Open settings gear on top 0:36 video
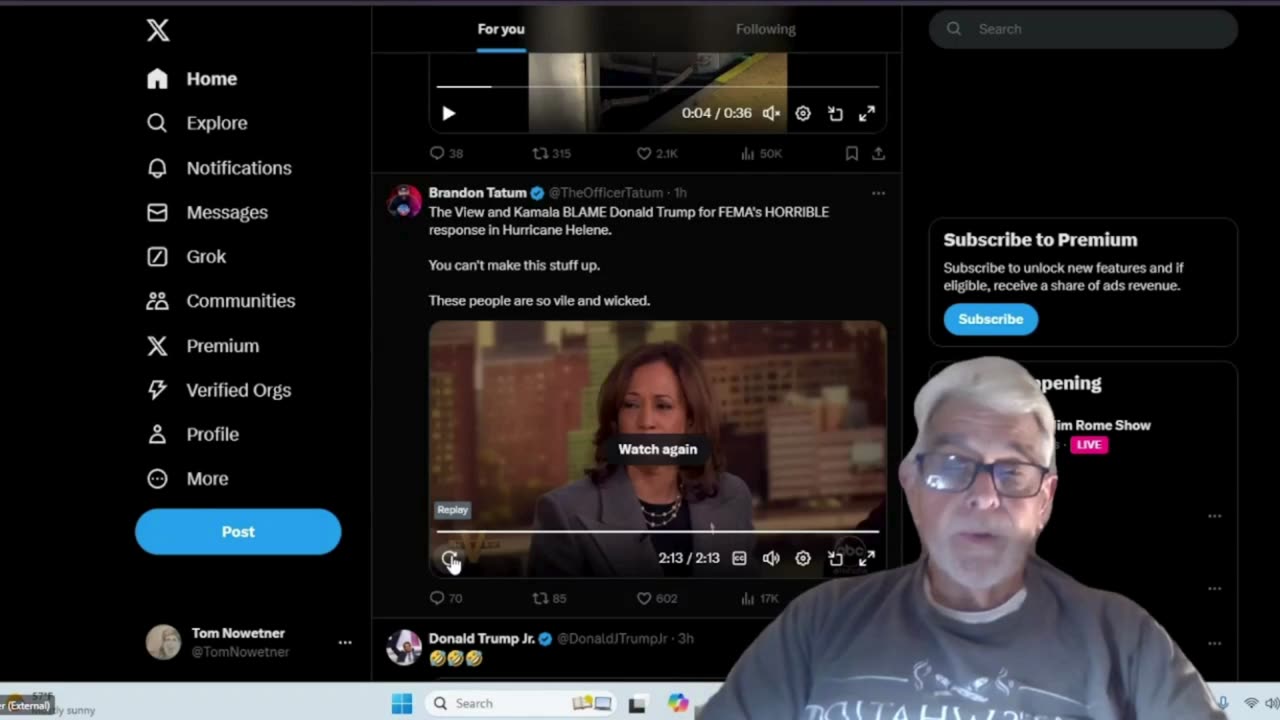 click(x=803, y=113)
